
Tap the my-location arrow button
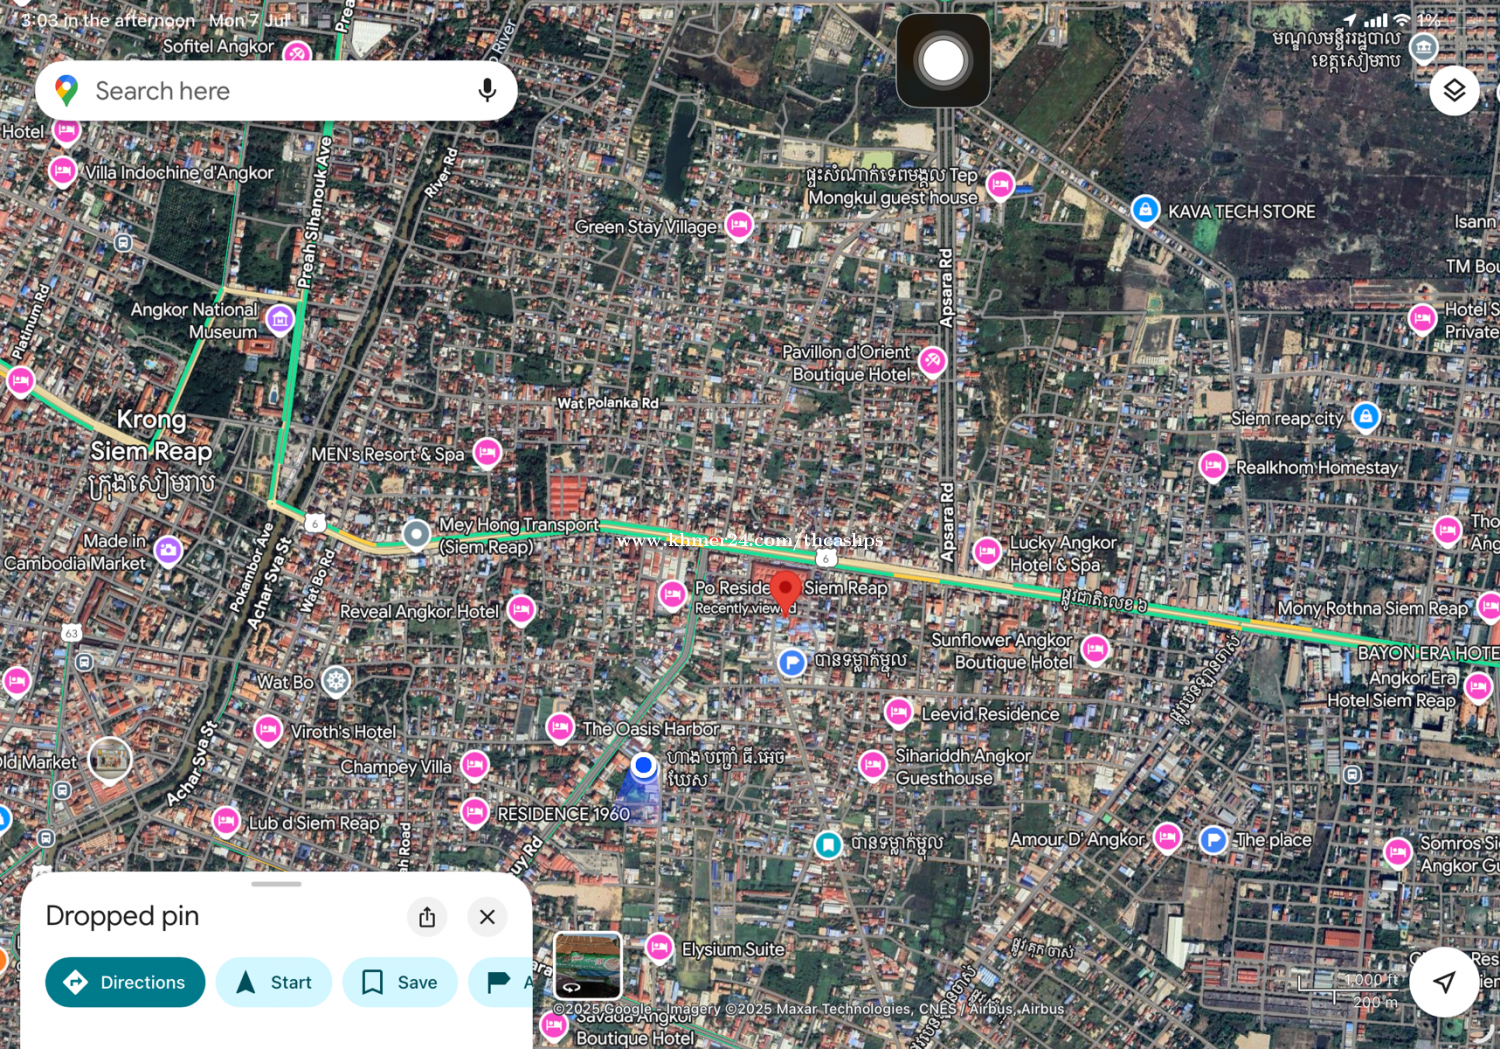(x=1443, y=982)
